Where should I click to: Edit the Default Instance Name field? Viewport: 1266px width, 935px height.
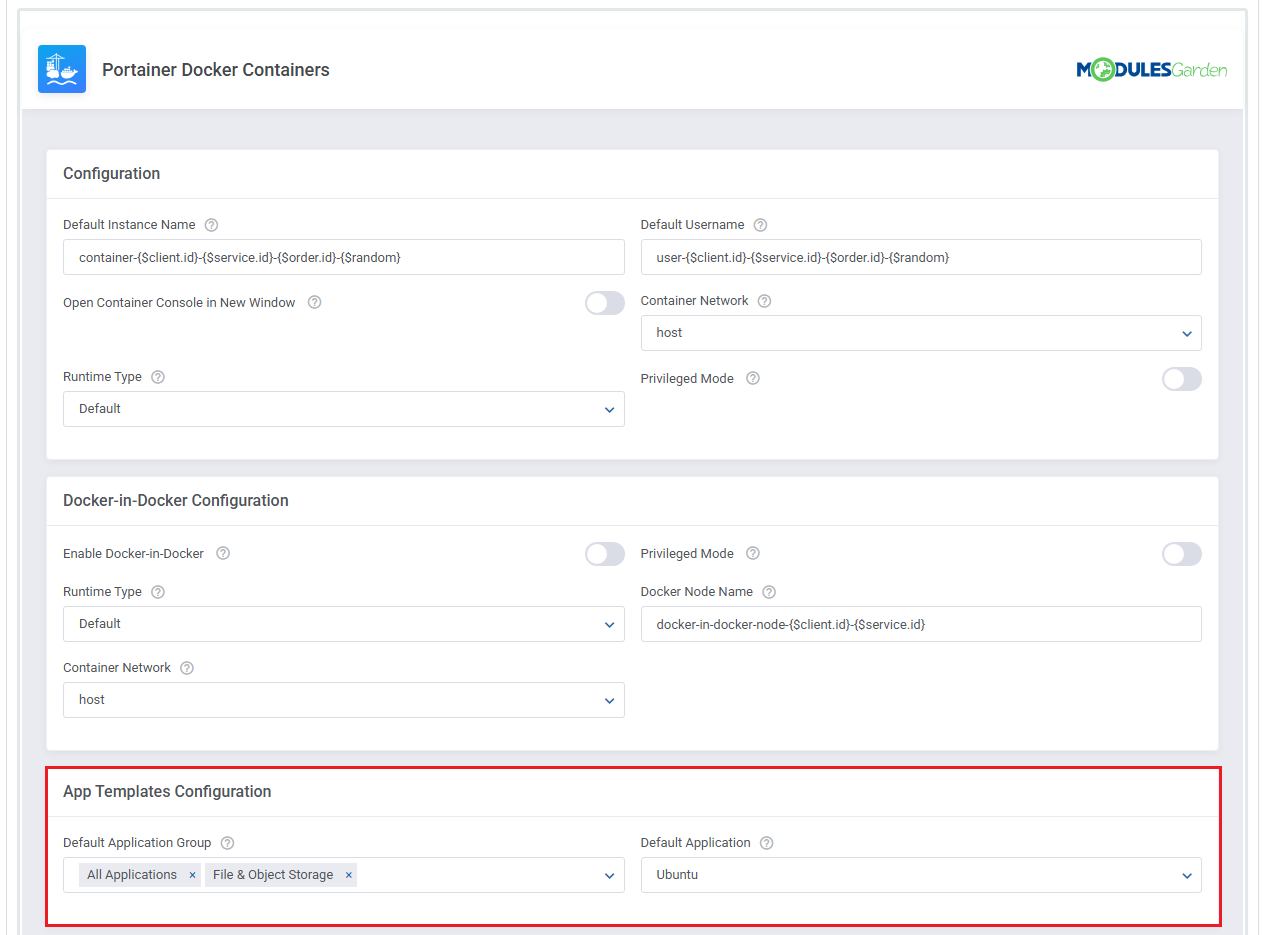[344, 257]
